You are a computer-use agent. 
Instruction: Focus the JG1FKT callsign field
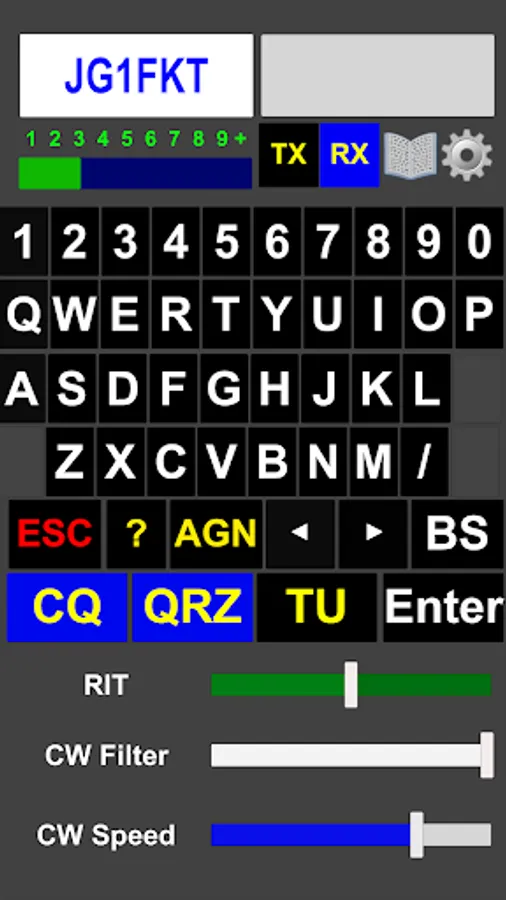coord(136,75)
